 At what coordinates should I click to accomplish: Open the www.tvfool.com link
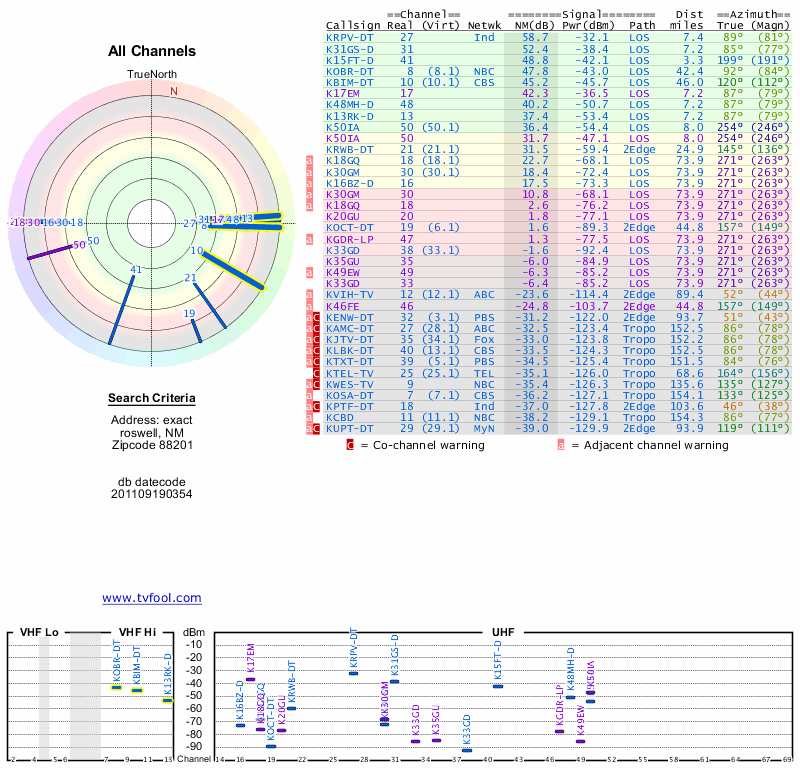151,598
